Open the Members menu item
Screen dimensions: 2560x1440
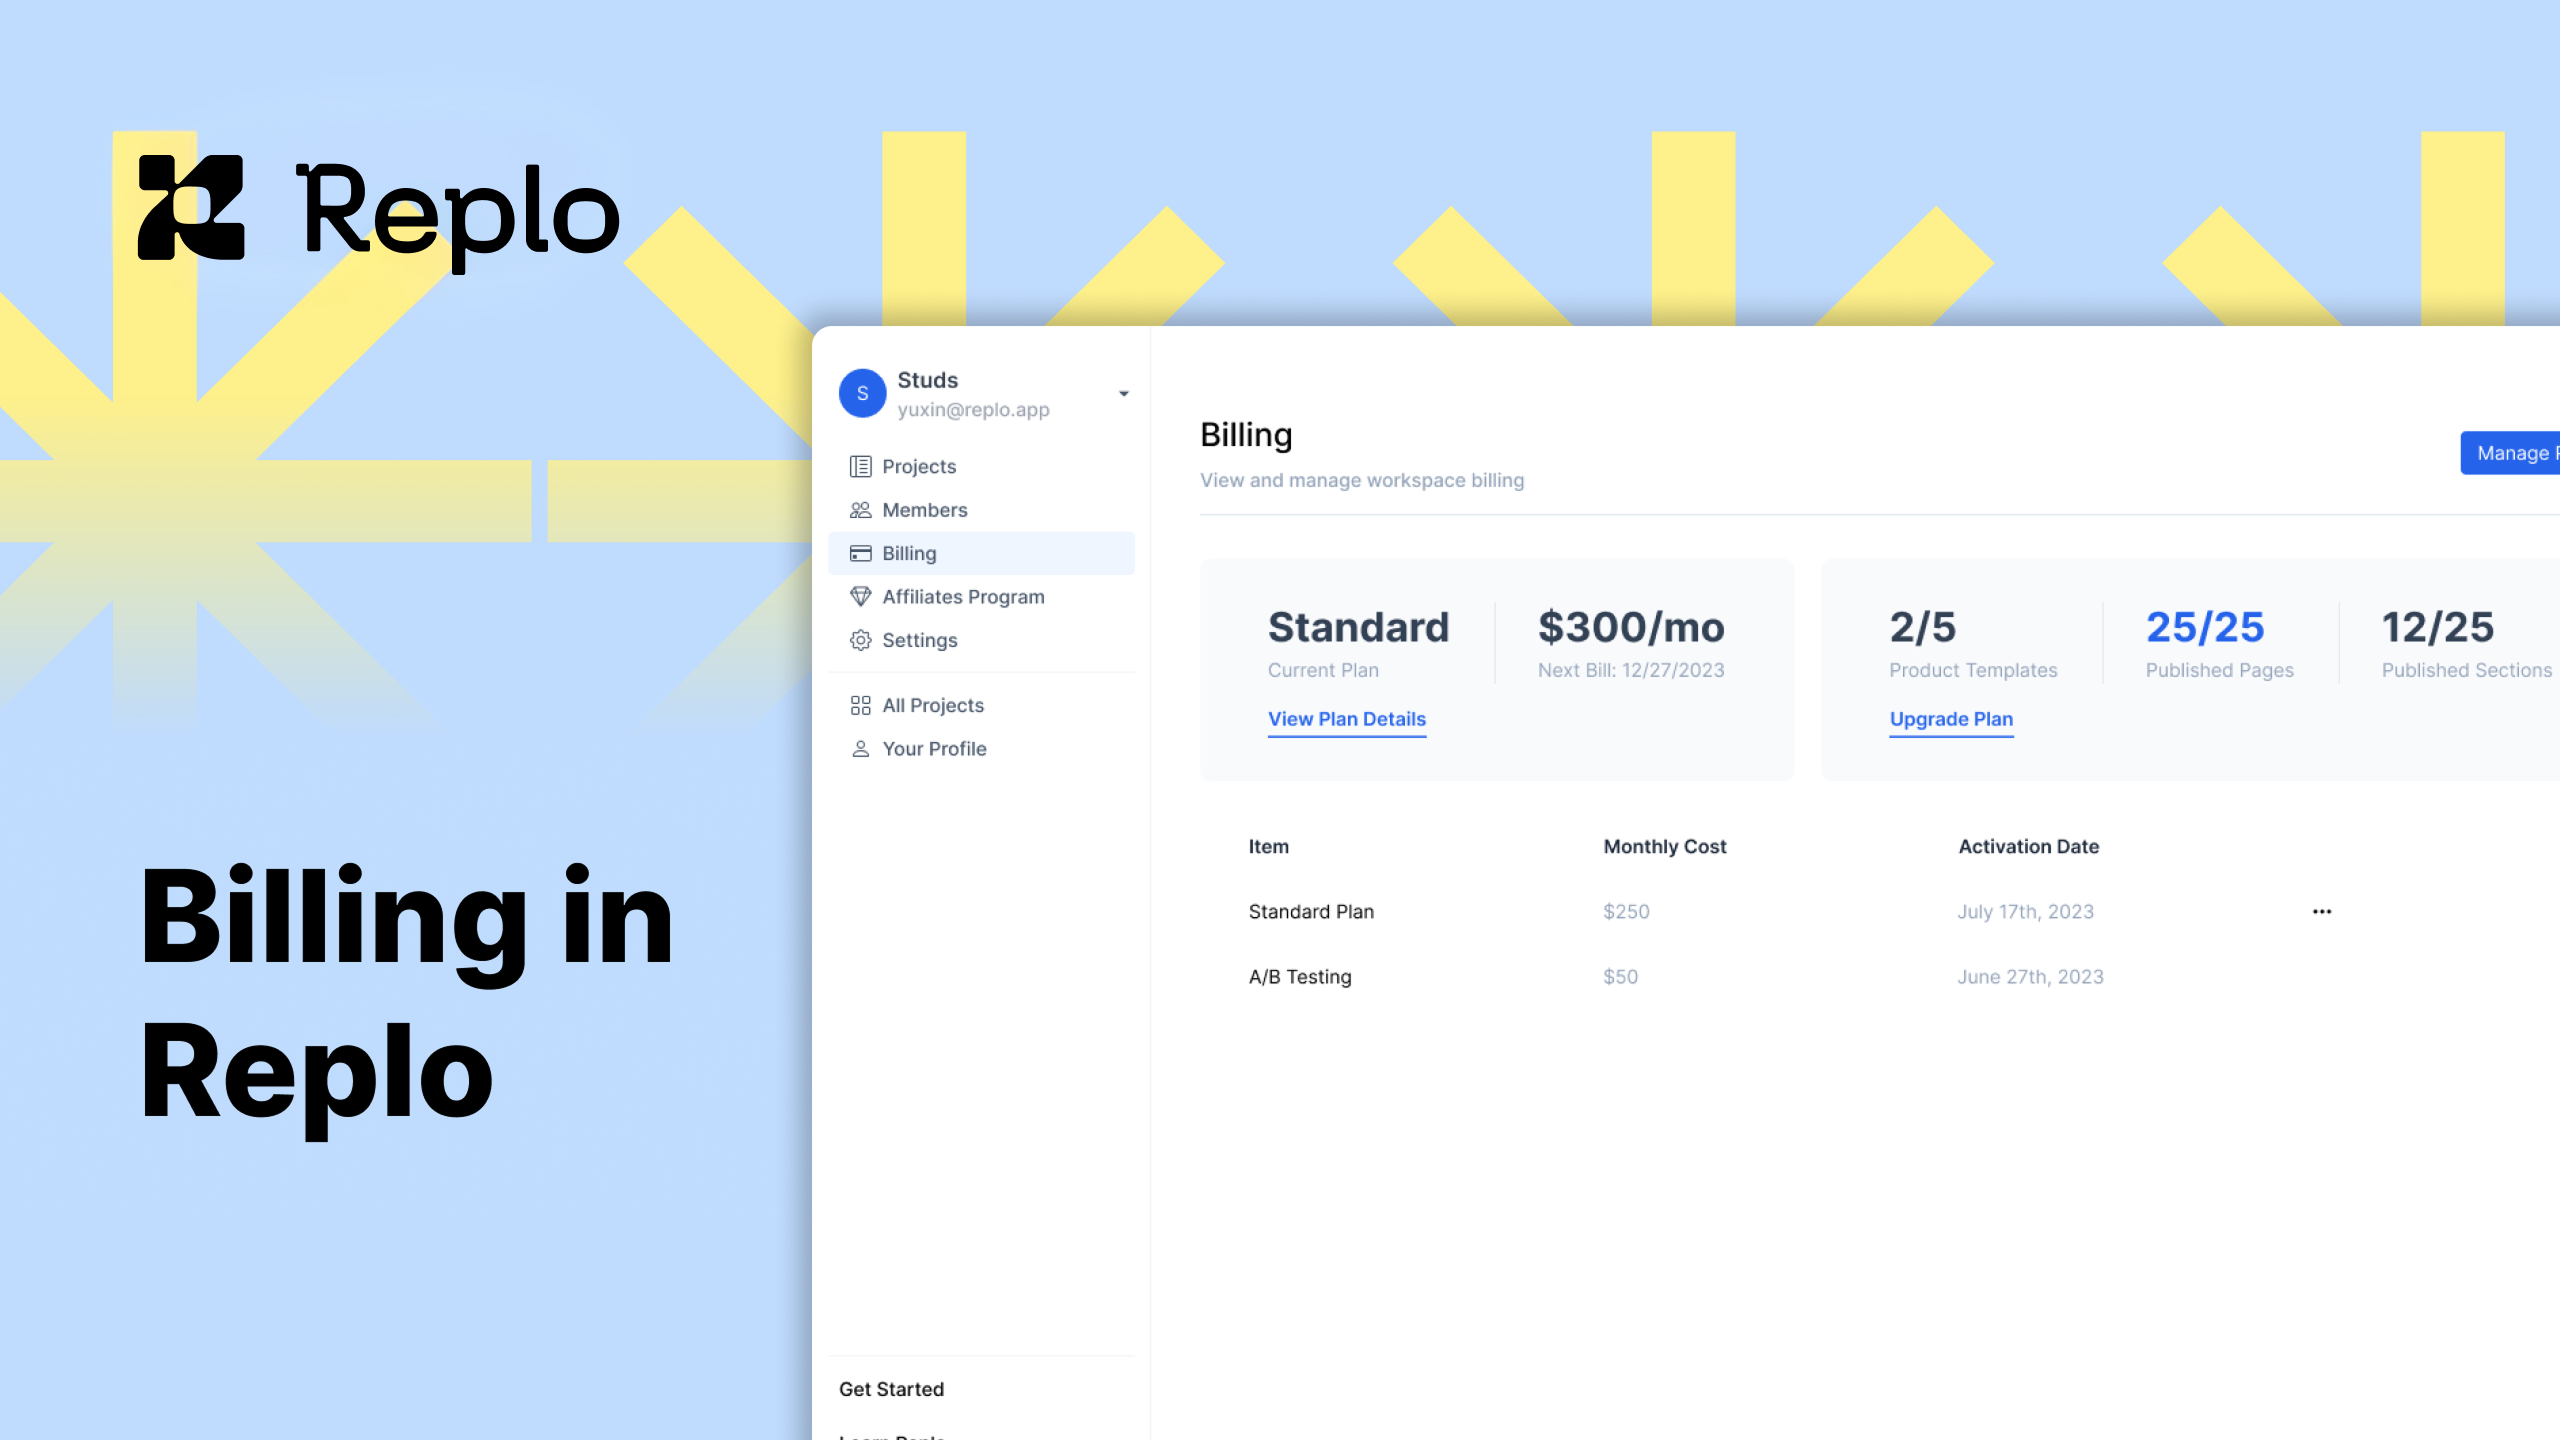pos(924,510)
